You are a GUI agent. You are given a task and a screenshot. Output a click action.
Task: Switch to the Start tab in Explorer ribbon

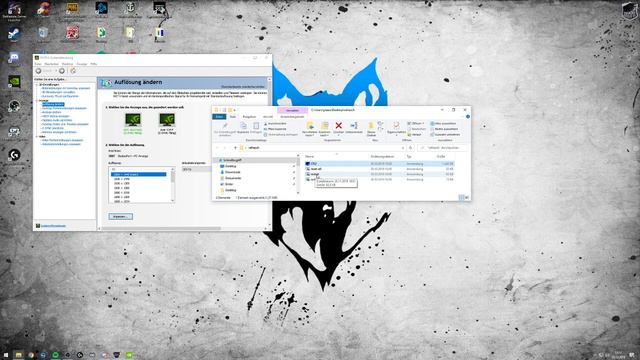[x=233, y=117]
